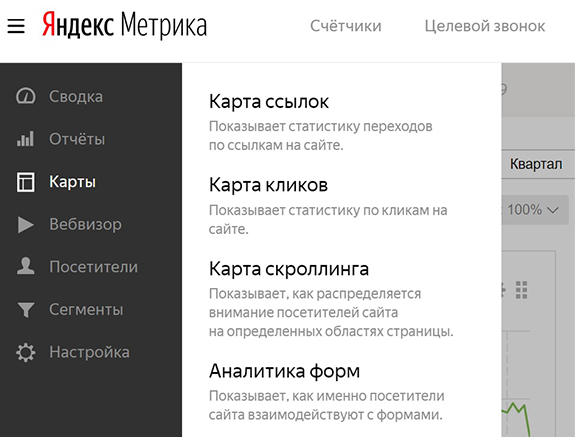Click the Посетители person icon
Screen dimensions: 576x437
click(x=26, y=266)
